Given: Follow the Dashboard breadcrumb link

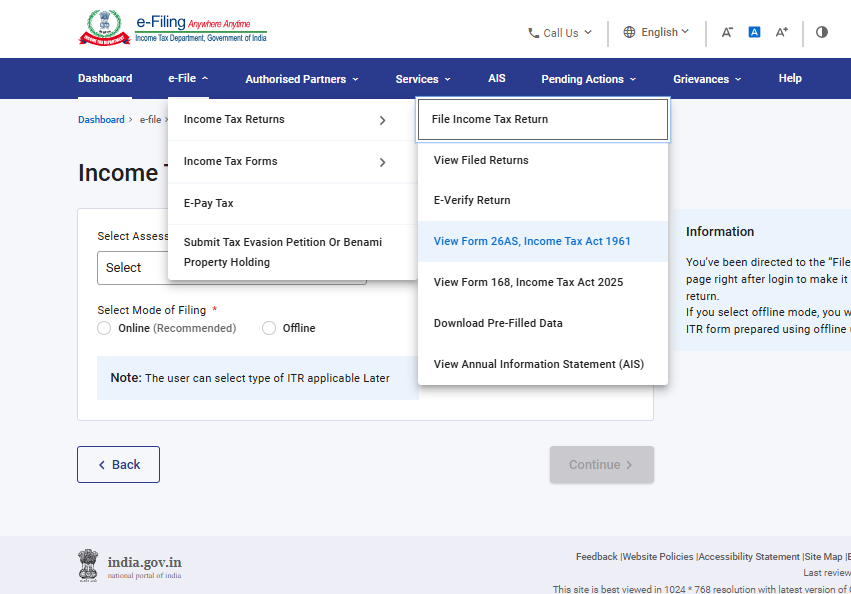Looking at the screenshot, I should (x=101, y=119).
